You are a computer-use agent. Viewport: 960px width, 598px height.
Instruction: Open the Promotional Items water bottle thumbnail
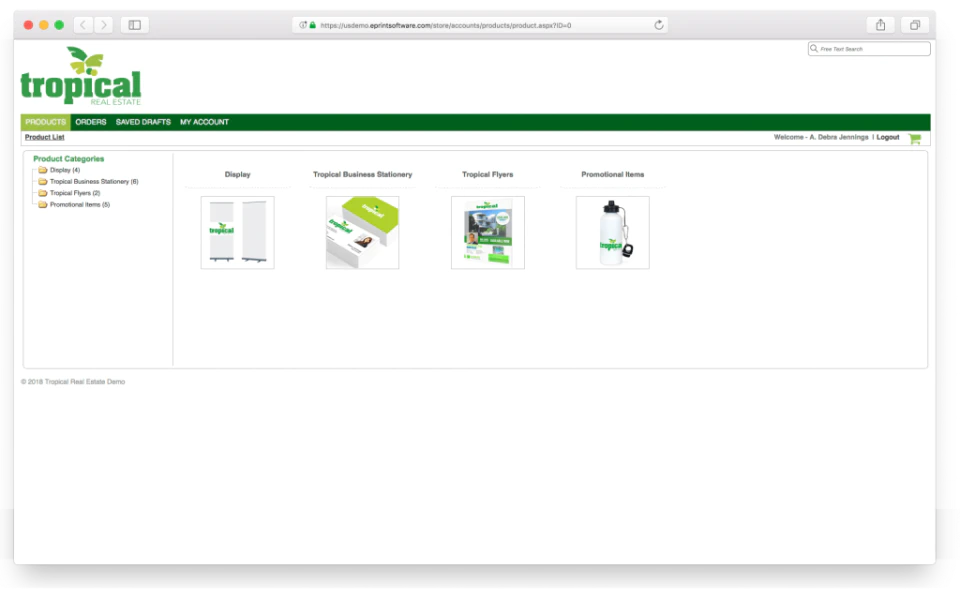point(613,233)
